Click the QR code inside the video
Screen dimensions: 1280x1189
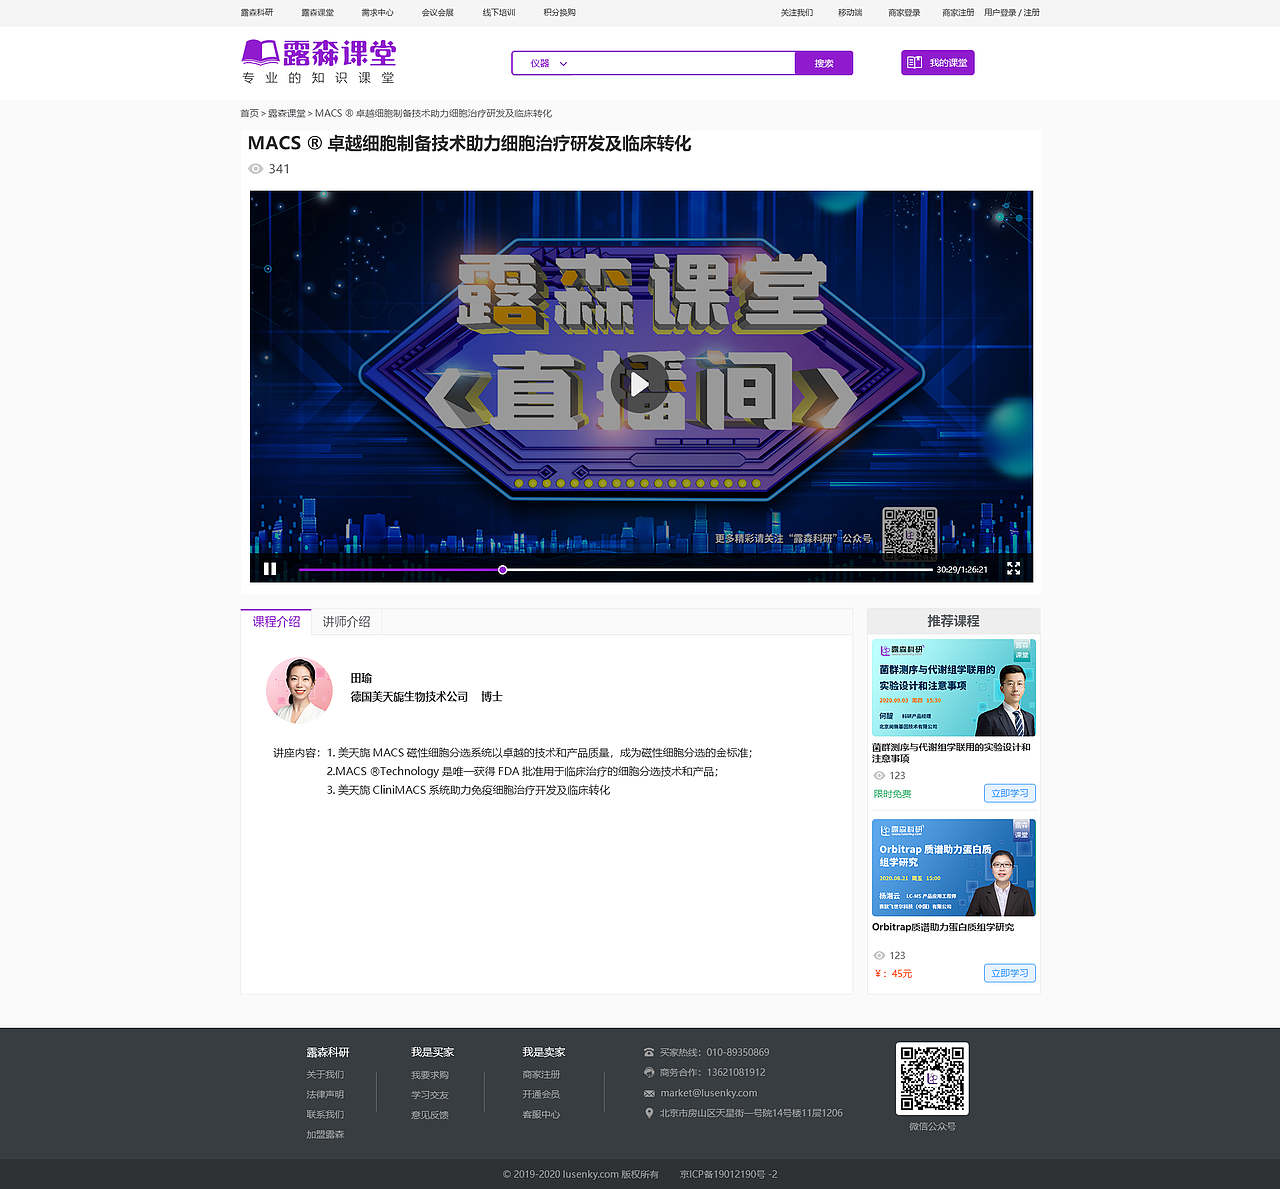(909, 532)
